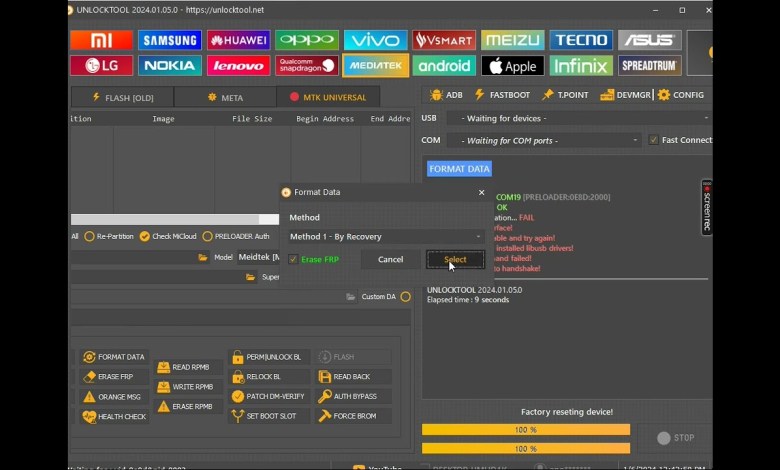
Task: Select the Meizu brand logo
Action: (x=512, y=40)
